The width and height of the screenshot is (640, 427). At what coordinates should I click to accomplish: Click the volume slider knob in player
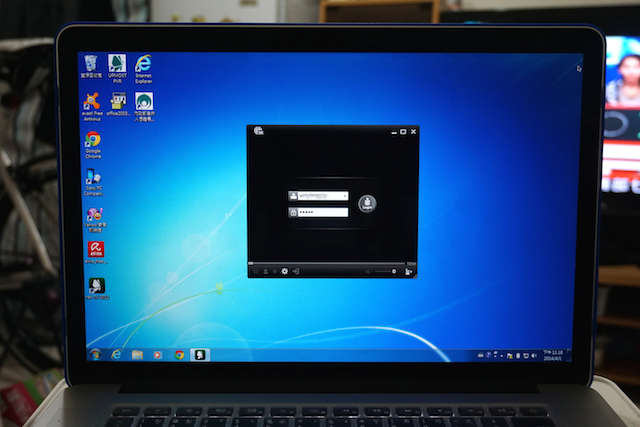coord(394,271)
